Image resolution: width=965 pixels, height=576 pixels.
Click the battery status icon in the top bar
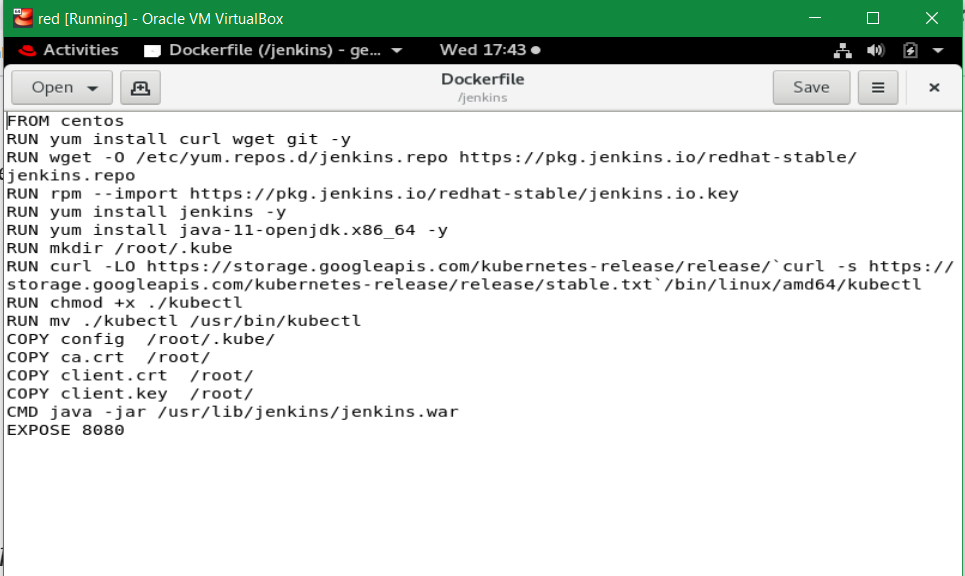pos(908,50)
